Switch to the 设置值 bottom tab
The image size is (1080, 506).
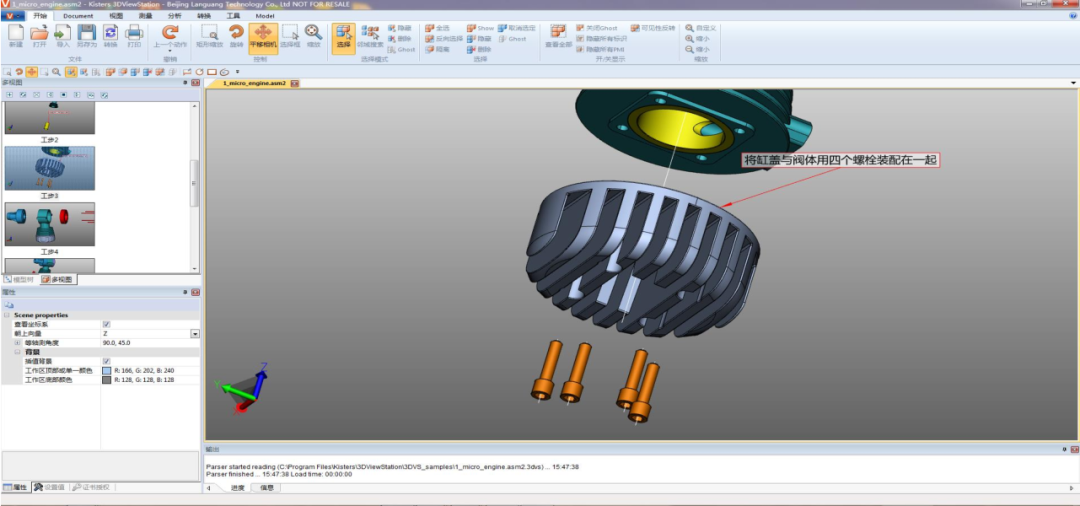[x=50, y=487]
